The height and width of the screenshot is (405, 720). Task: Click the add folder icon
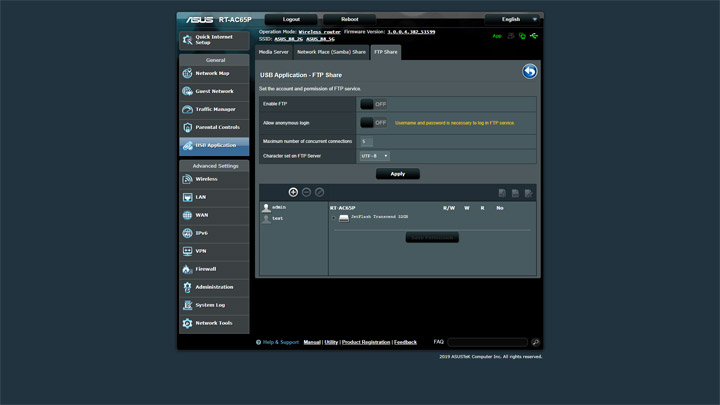tap(502, 193)
